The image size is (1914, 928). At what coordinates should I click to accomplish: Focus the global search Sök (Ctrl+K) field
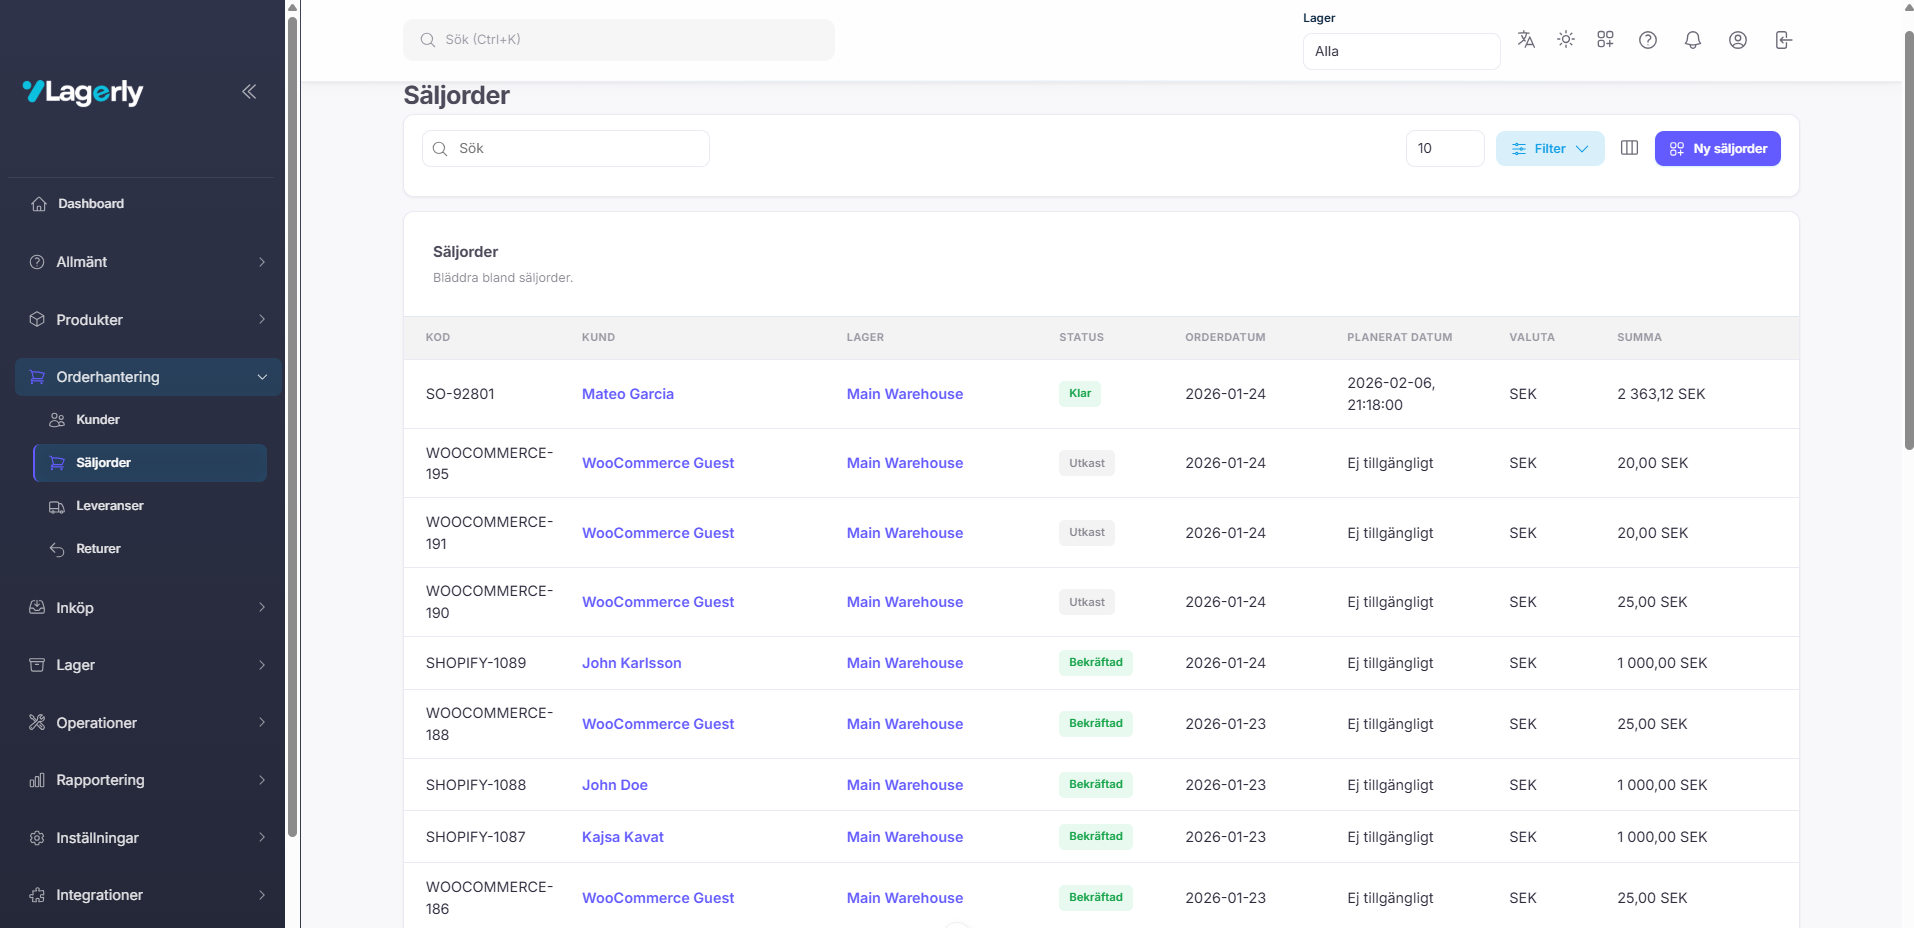tap(618, 40)
